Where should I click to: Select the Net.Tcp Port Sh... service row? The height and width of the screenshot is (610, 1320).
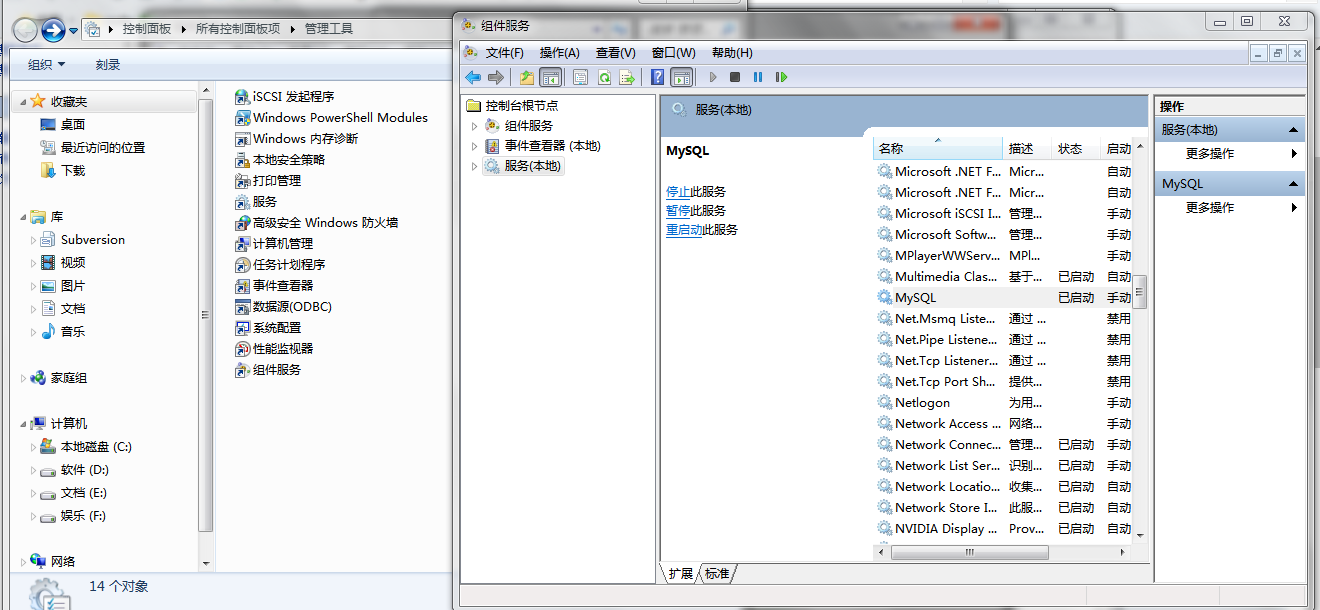click(1003, 382)
